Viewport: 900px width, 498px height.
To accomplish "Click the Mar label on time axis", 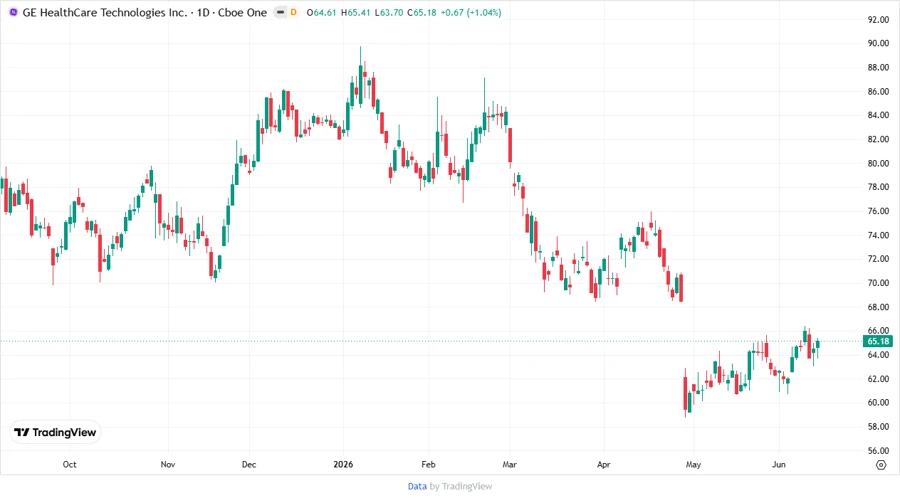I will (x=510, y=464).
